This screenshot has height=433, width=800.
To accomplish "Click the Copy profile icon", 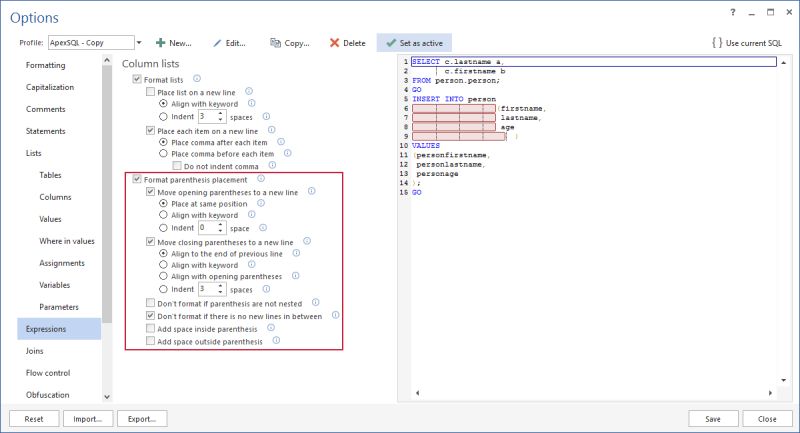I will click(276, 43).
